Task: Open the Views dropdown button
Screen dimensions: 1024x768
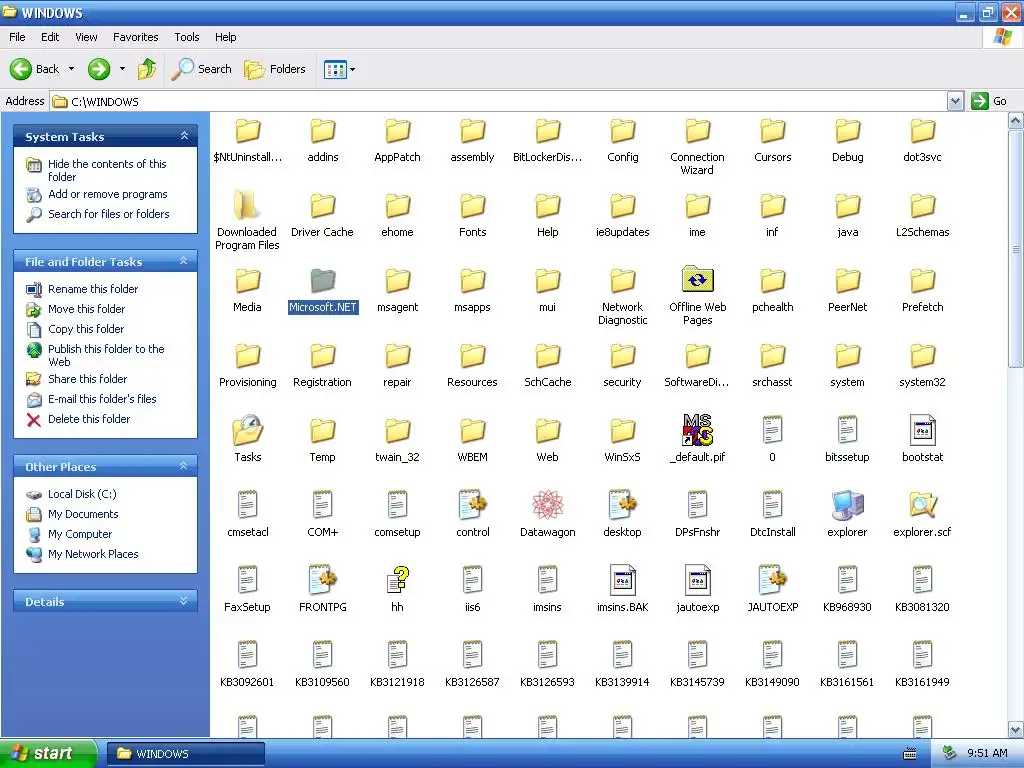Action: click(340, 69)
